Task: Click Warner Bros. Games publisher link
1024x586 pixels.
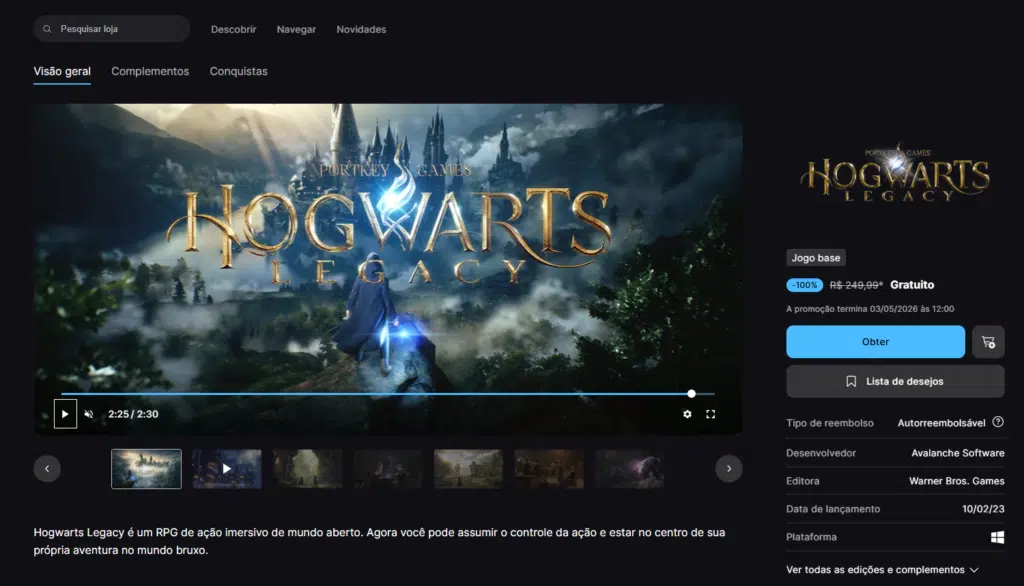Action: [x=957, y=481]
